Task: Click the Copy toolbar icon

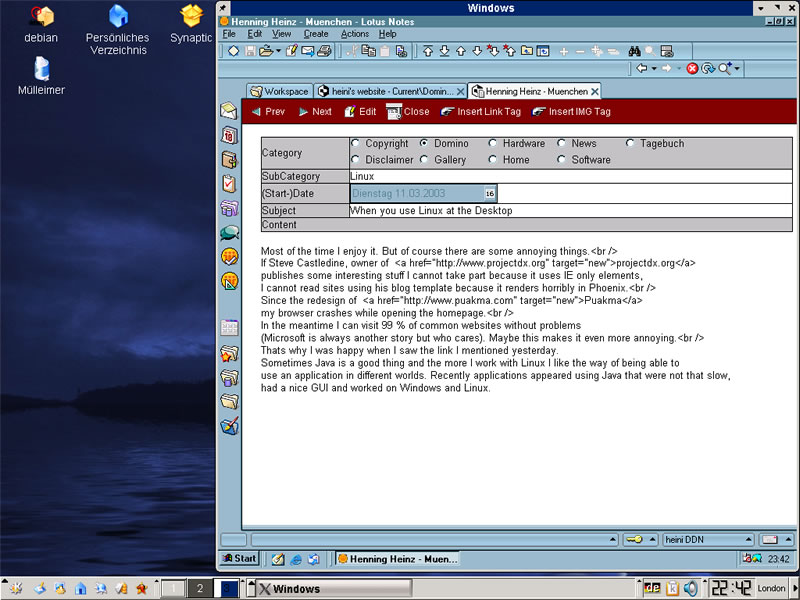Action: 368,51
